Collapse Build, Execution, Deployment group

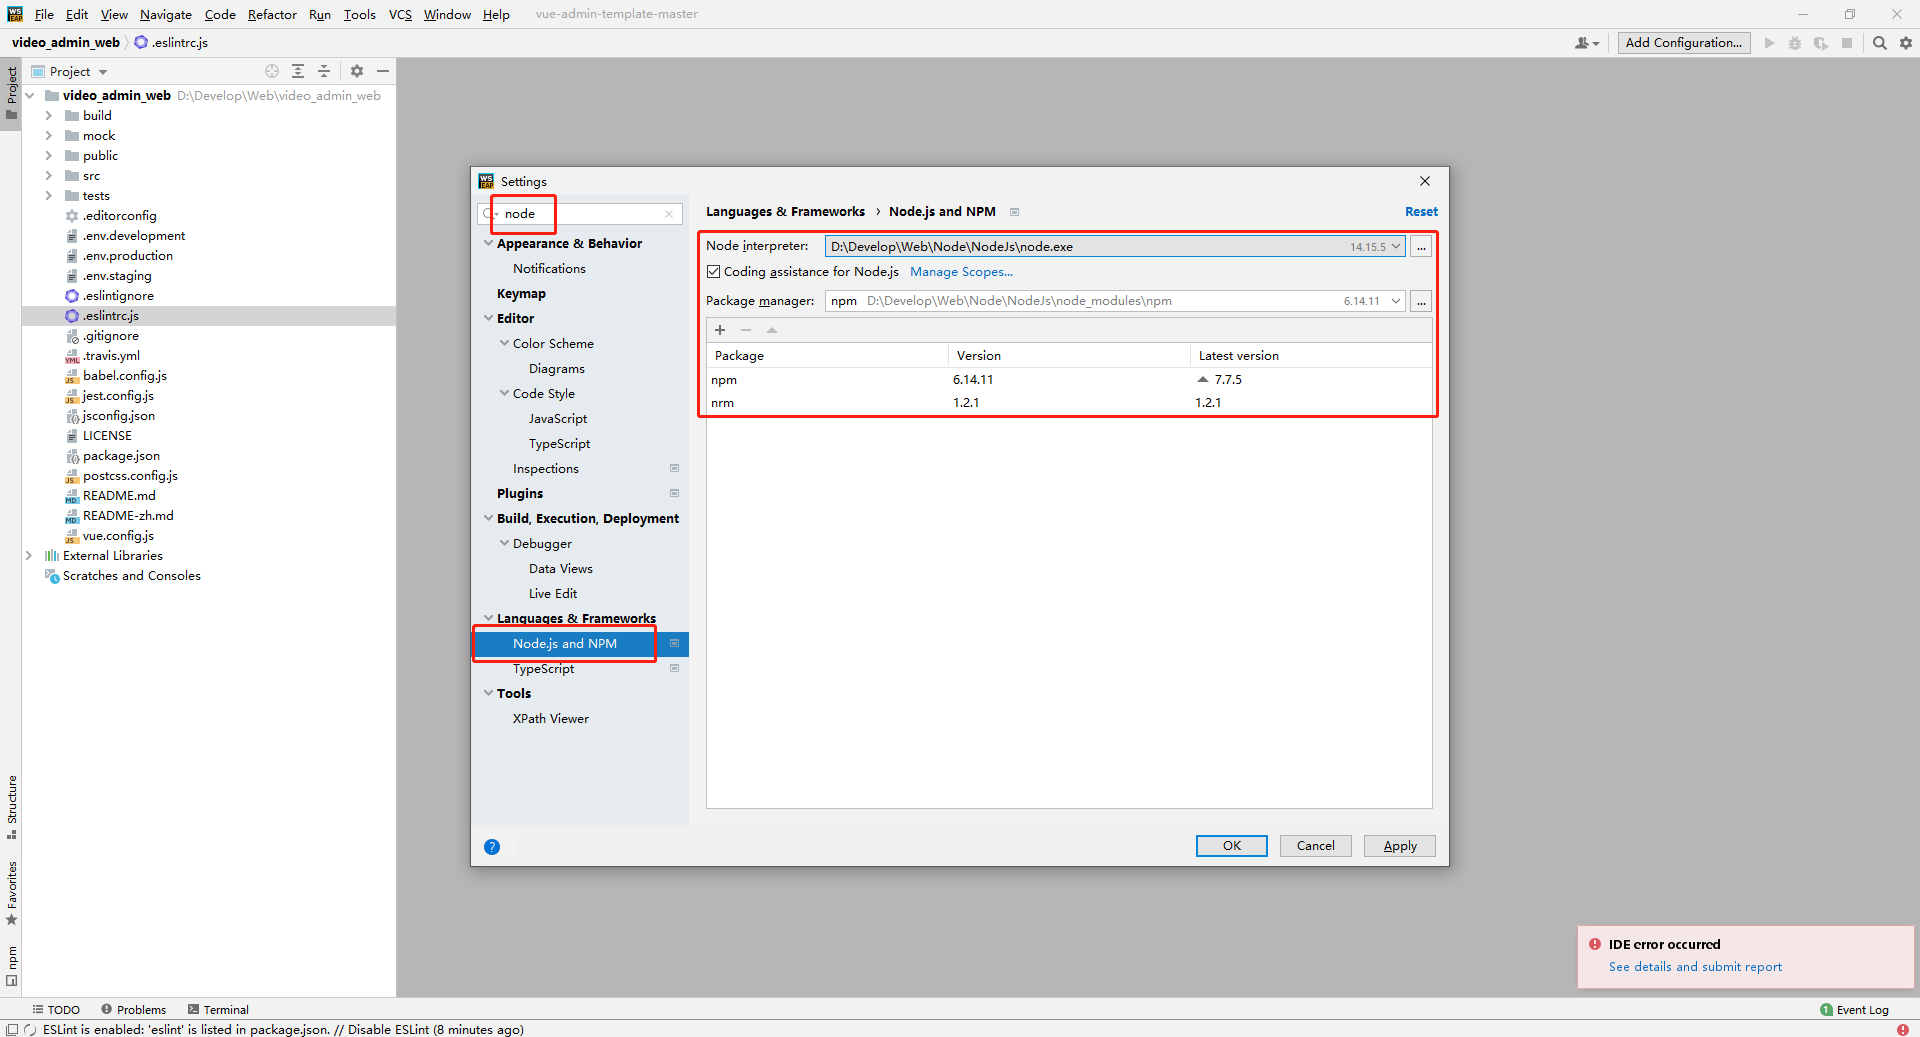(488, 518)
